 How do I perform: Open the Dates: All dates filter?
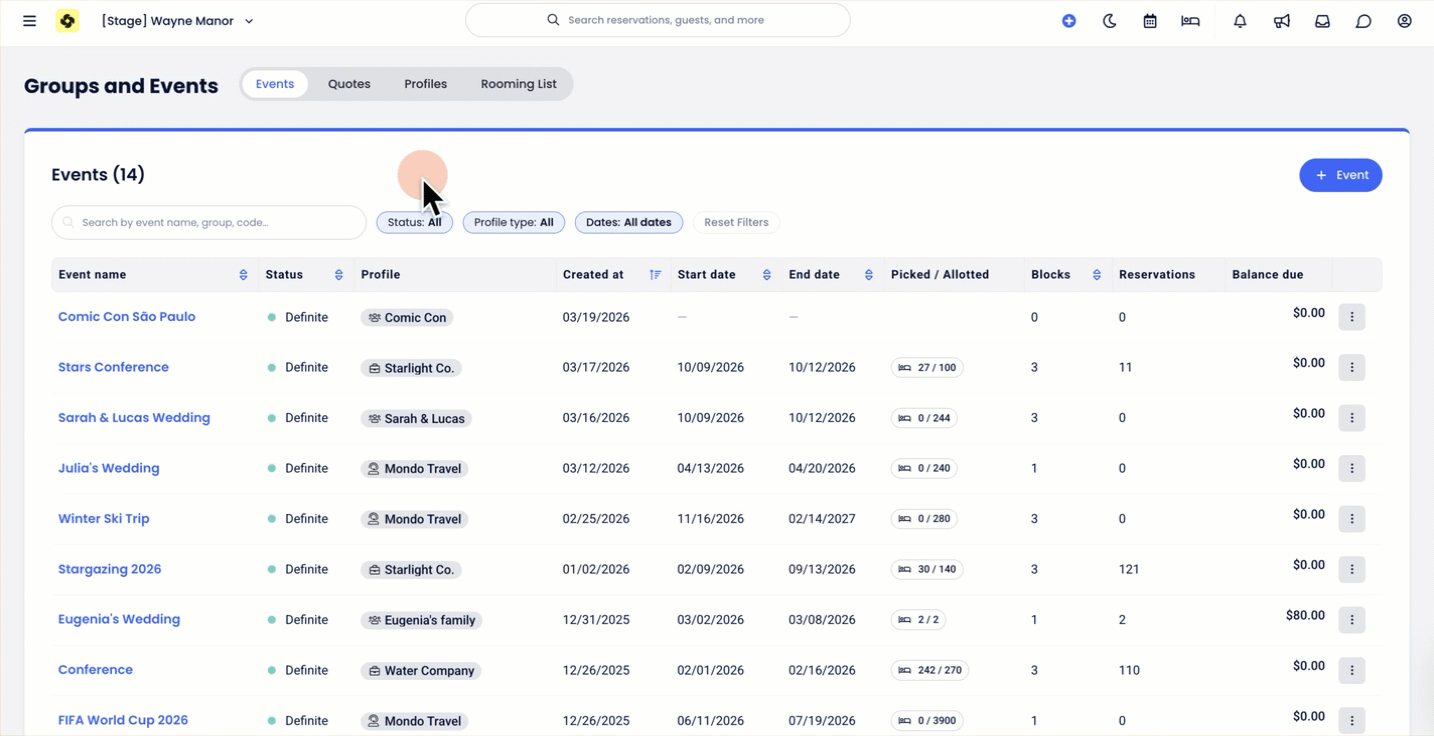[x=628, y=222]
